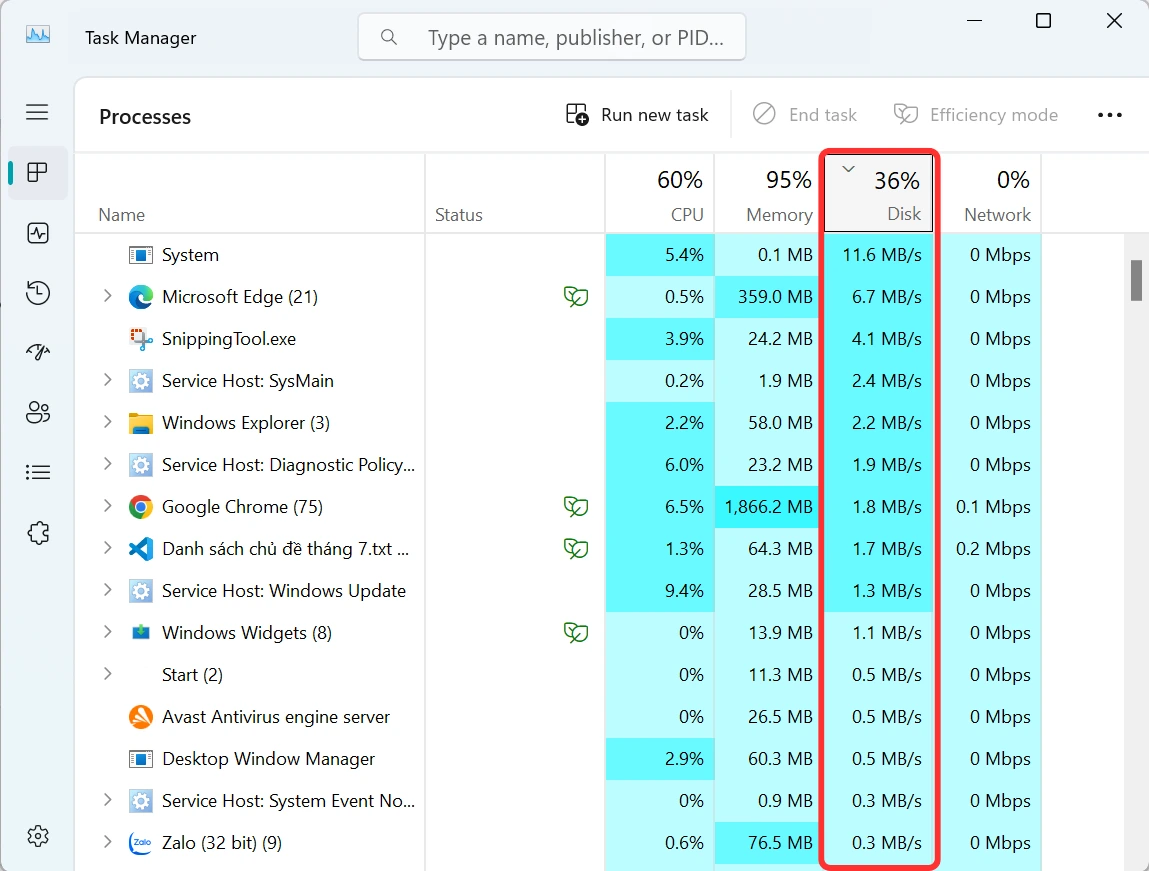Sort by the Status column header
The width and height of the screenshot is (1149, 871).
tap(515, 193)
